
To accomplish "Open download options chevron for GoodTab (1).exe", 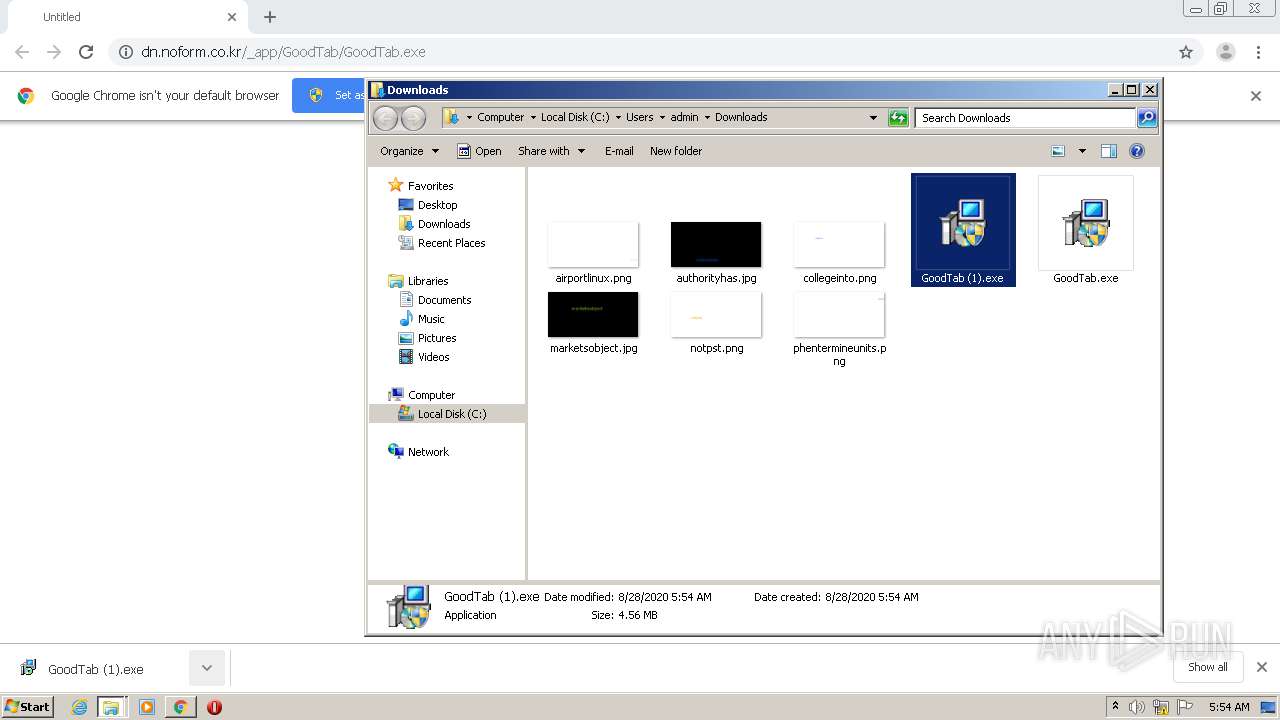I will point(206,668).
